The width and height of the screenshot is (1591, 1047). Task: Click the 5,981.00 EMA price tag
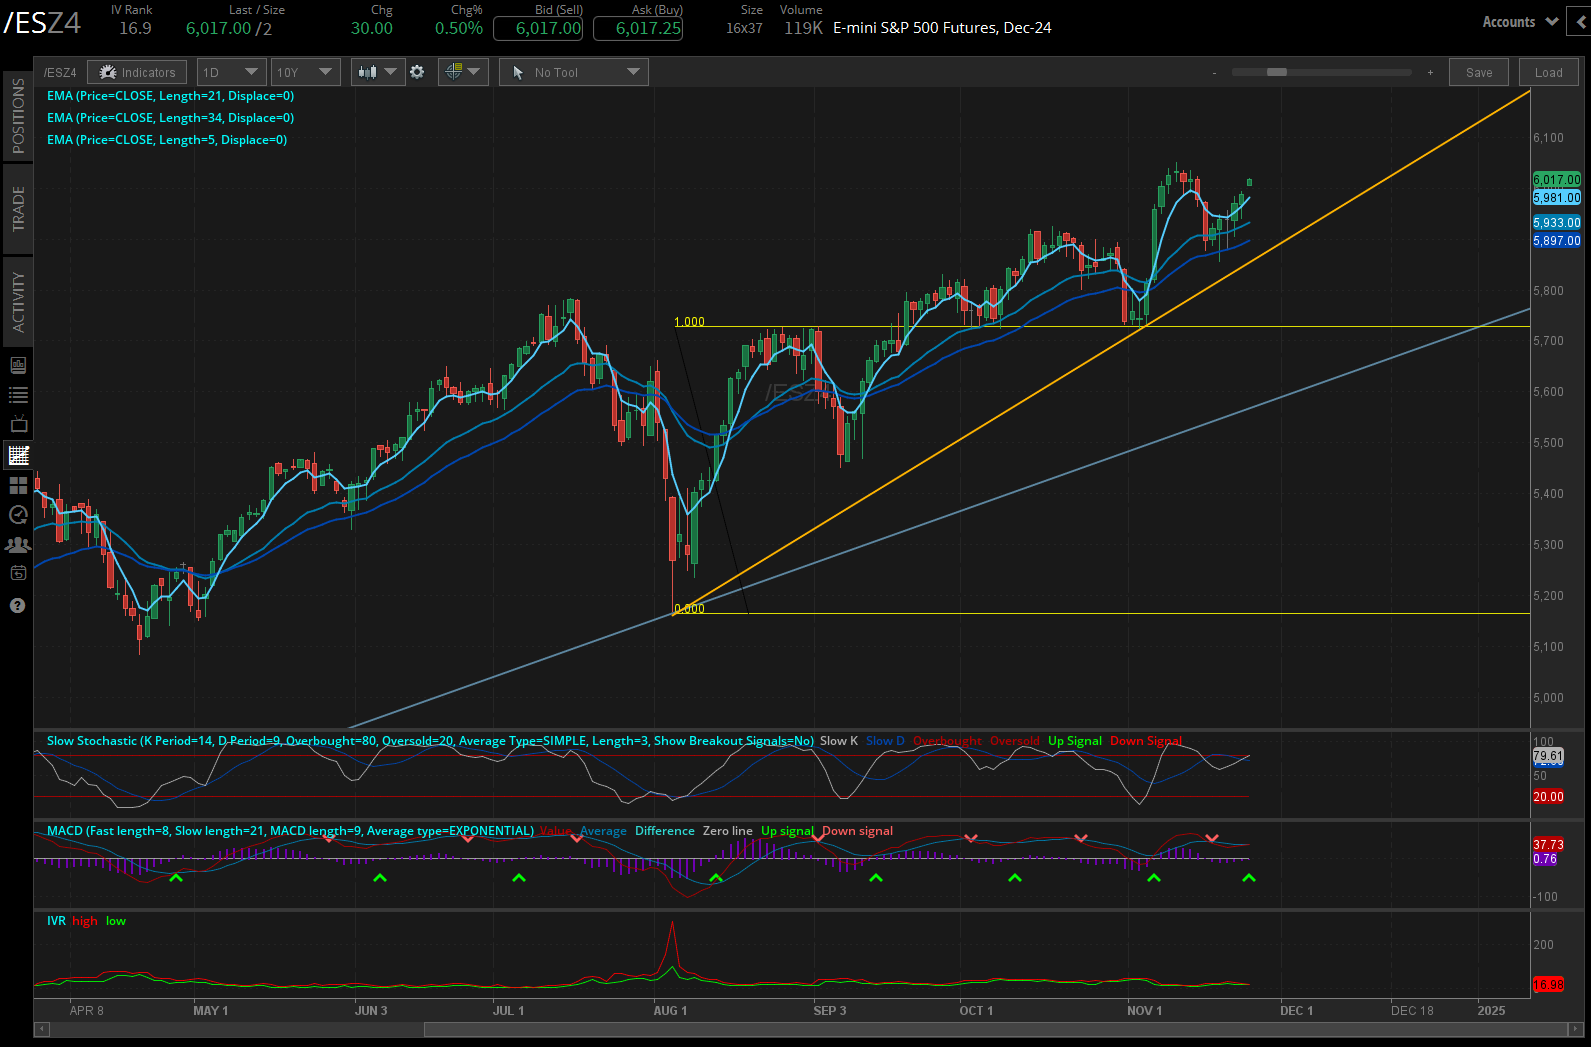pyautogui.click(x=1557, y=198)
